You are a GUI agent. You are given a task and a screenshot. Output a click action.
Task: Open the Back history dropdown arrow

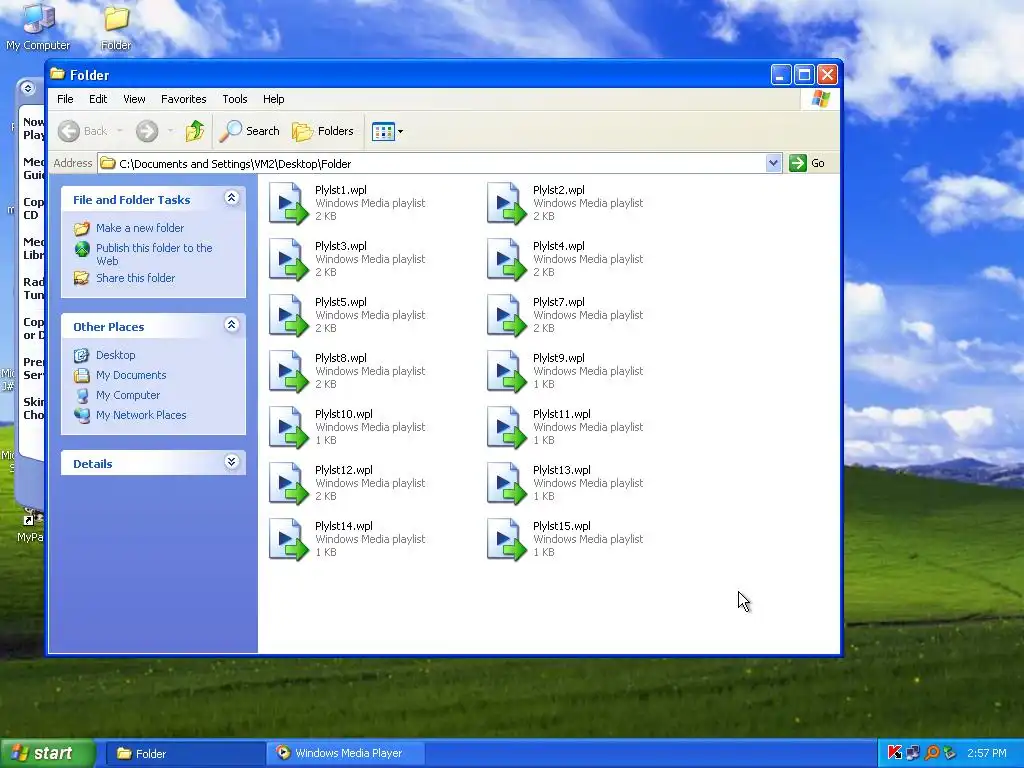(120, 131)
